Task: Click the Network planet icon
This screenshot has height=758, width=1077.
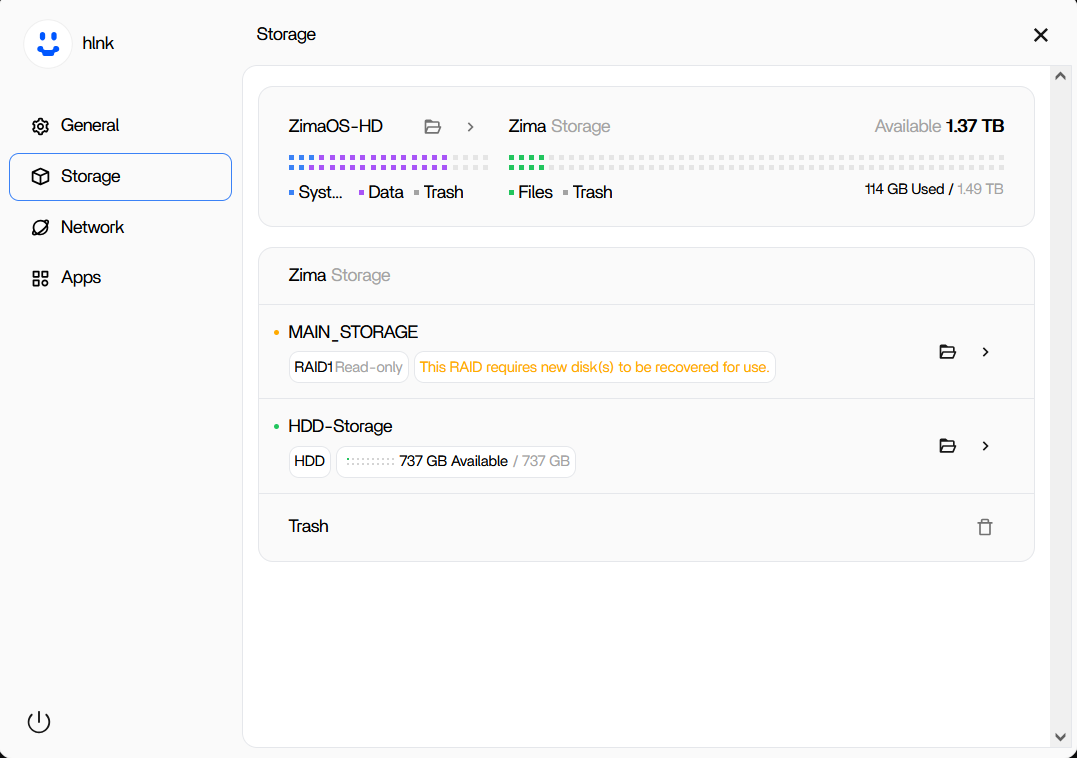Action: pyautogui.click(x=41, y=227)
